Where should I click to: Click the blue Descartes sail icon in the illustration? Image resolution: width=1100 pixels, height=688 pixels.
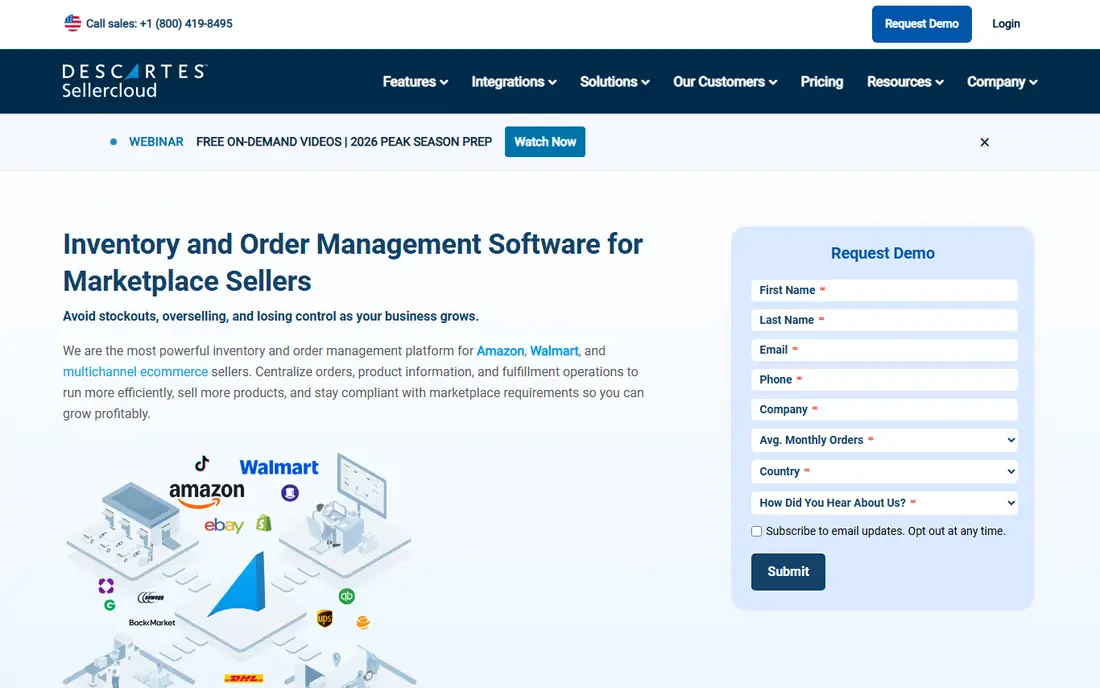click(237, 584)
